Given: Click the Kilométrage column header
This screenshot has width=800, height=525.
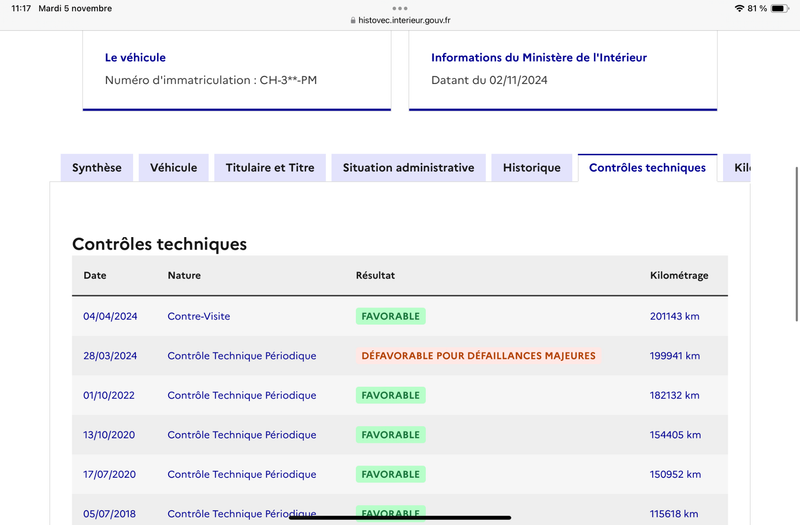Looking at the screenshot, I should [x=679, y=276].
